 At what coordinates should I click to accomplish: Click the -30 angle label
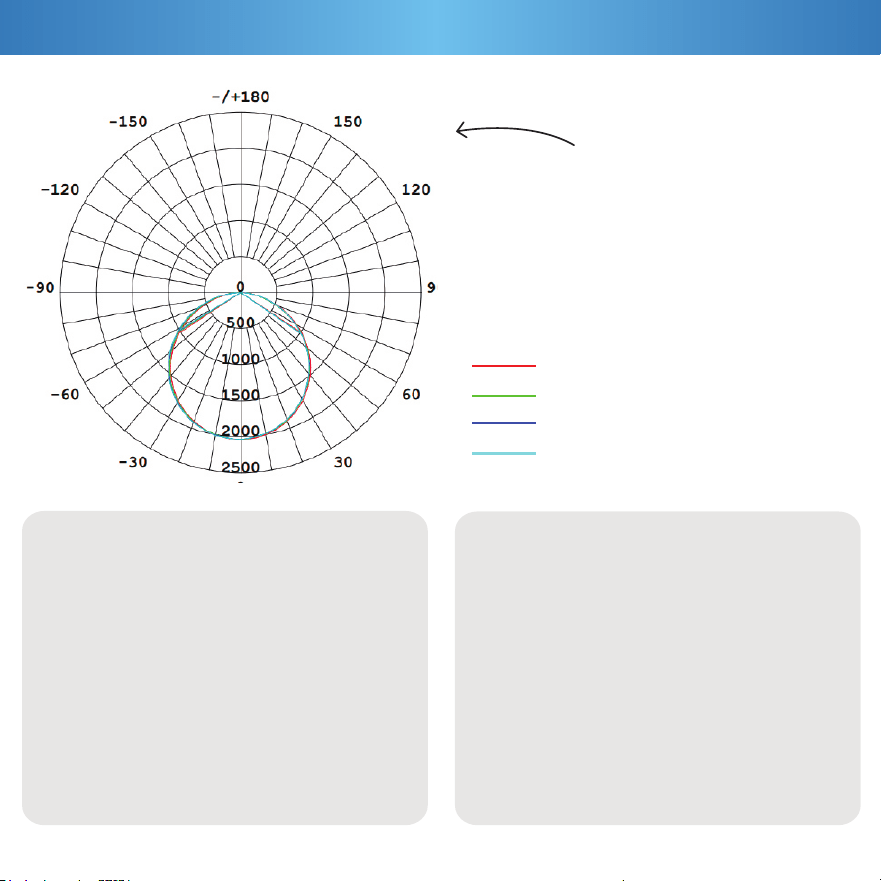pyautogui.click(x=133, y=462)
